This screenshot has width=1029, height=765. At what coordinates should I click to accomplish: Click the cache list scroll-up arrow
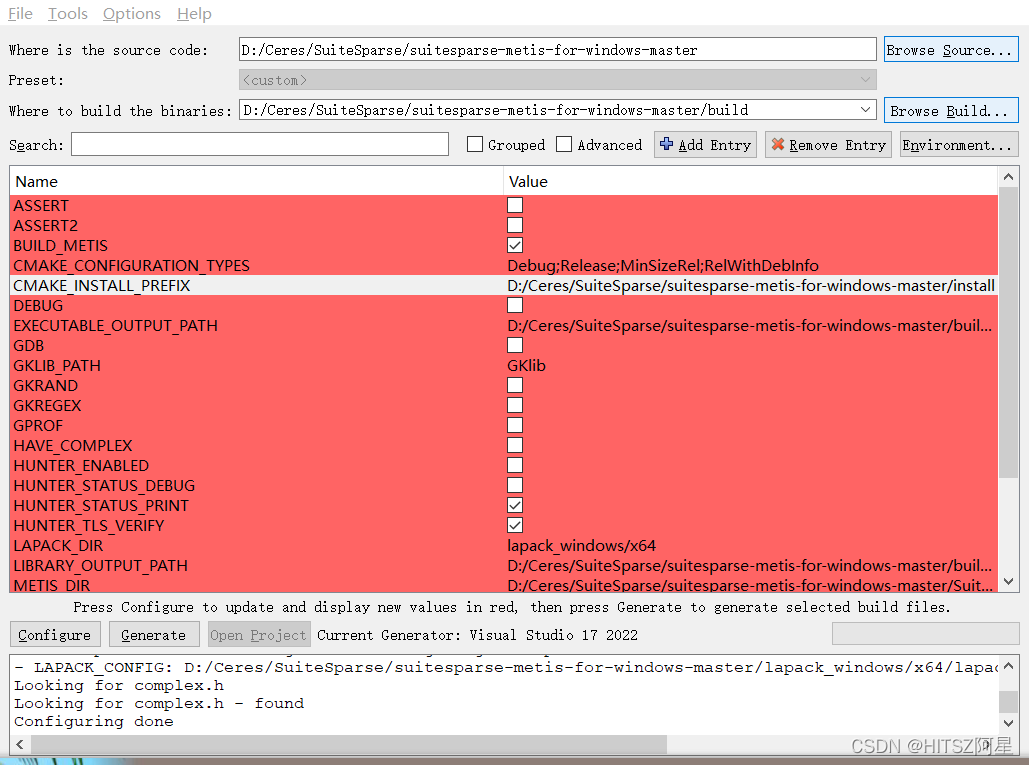coord(1009,176)
